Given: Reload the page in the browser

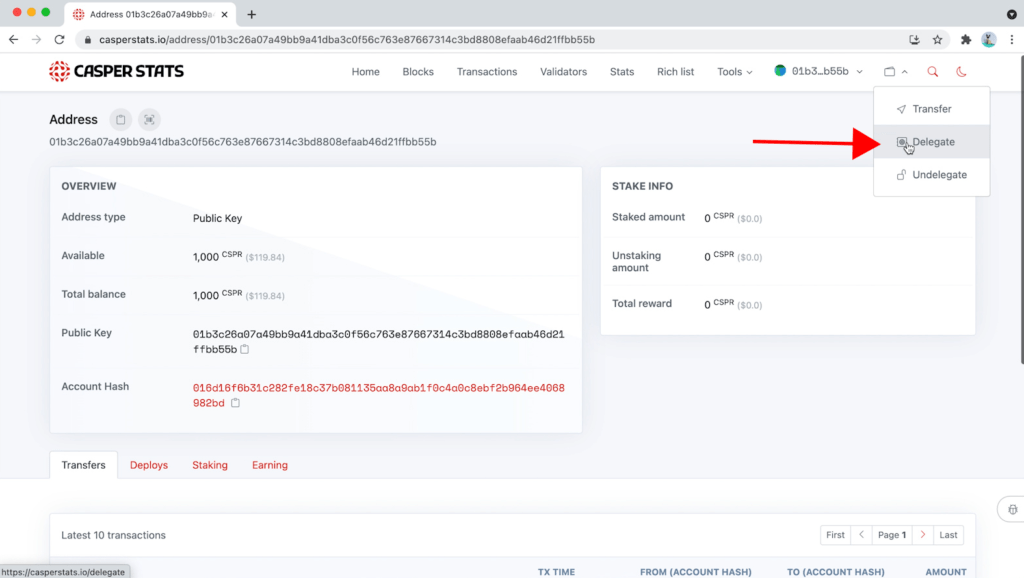Looking at the screenshot, I should [x=59, y=40].
